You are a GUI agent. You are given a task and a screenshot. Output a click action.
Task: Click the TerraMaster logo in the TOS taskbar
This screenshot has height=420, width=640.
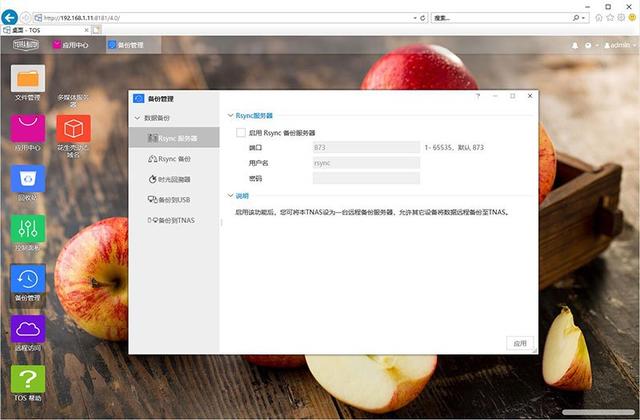(26, 44)
